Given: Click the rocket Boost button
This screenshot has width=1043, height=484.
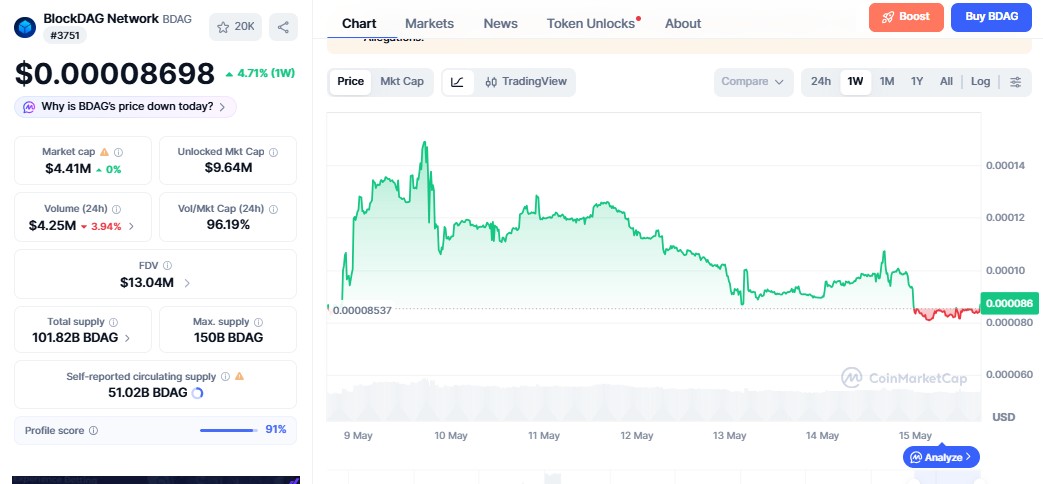Looking at the screenshot, I should click(x=906, y=17).
